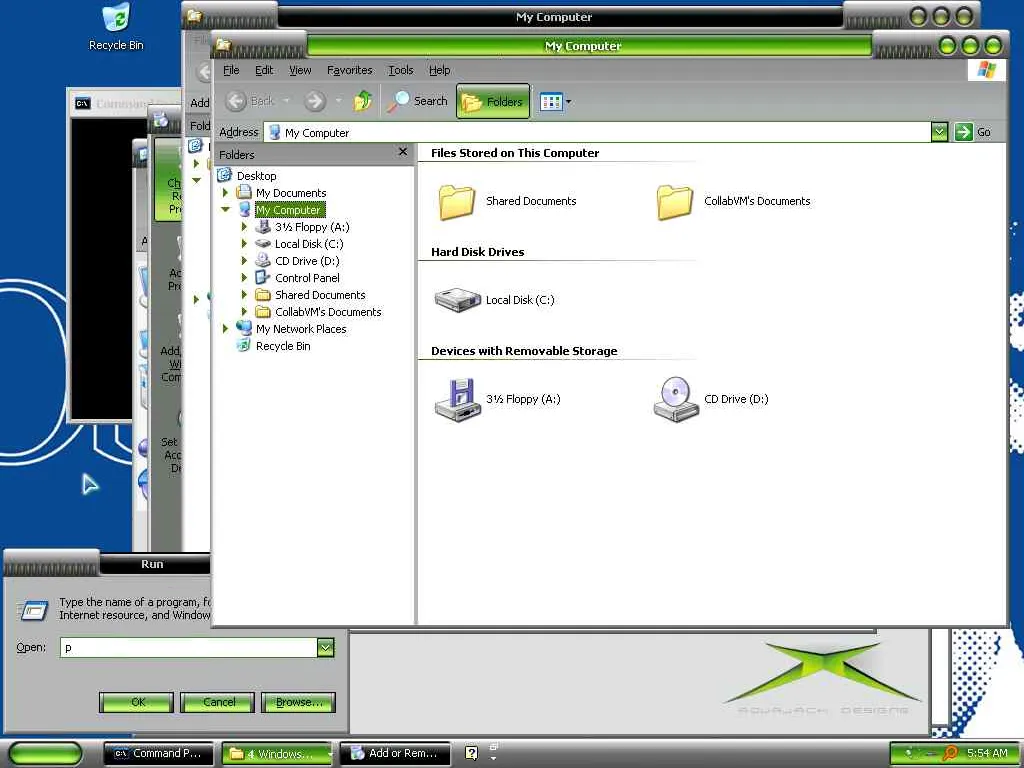Open the Run dialog history dropdown

pyautogui.click(x=326, y=647)
